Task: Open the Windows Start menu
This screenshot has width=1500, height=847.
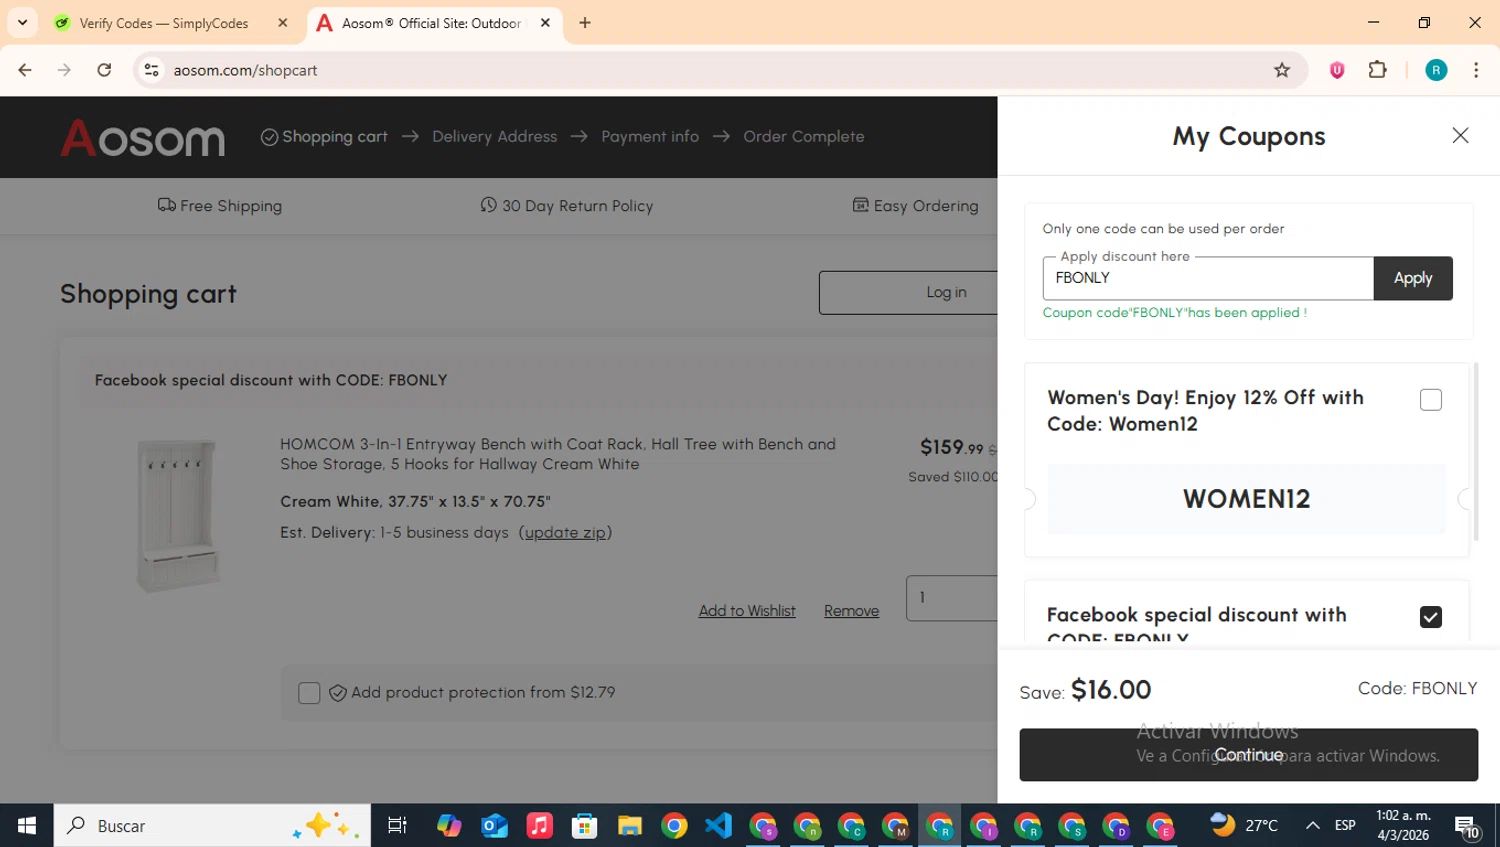Action: pos(27,826)
